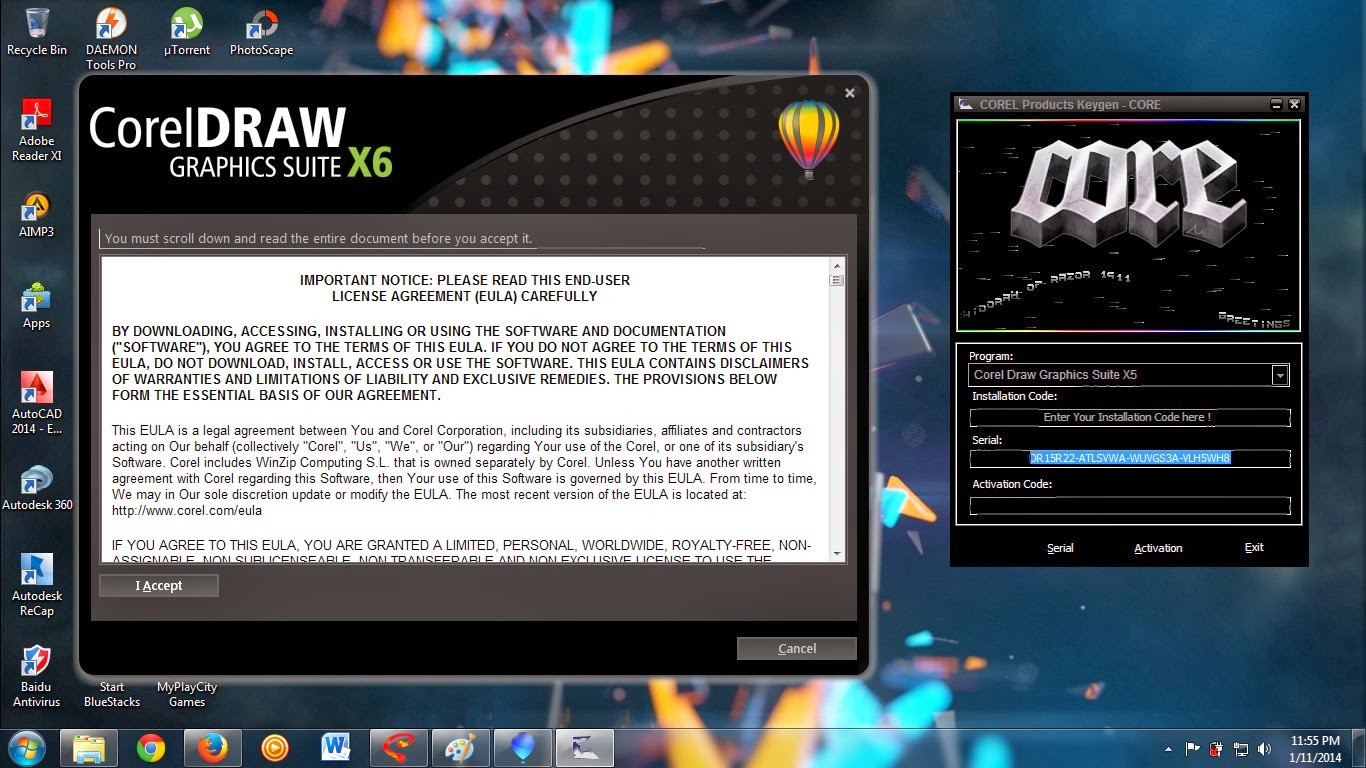
Task: Launch Firefox from the taskbar
Action: click(x=213, y=748)
